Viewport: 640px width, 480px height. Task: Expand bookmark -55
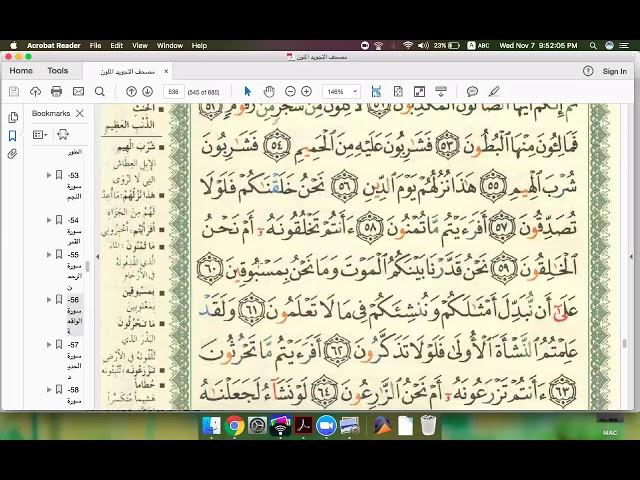click(x=49, y=255)
